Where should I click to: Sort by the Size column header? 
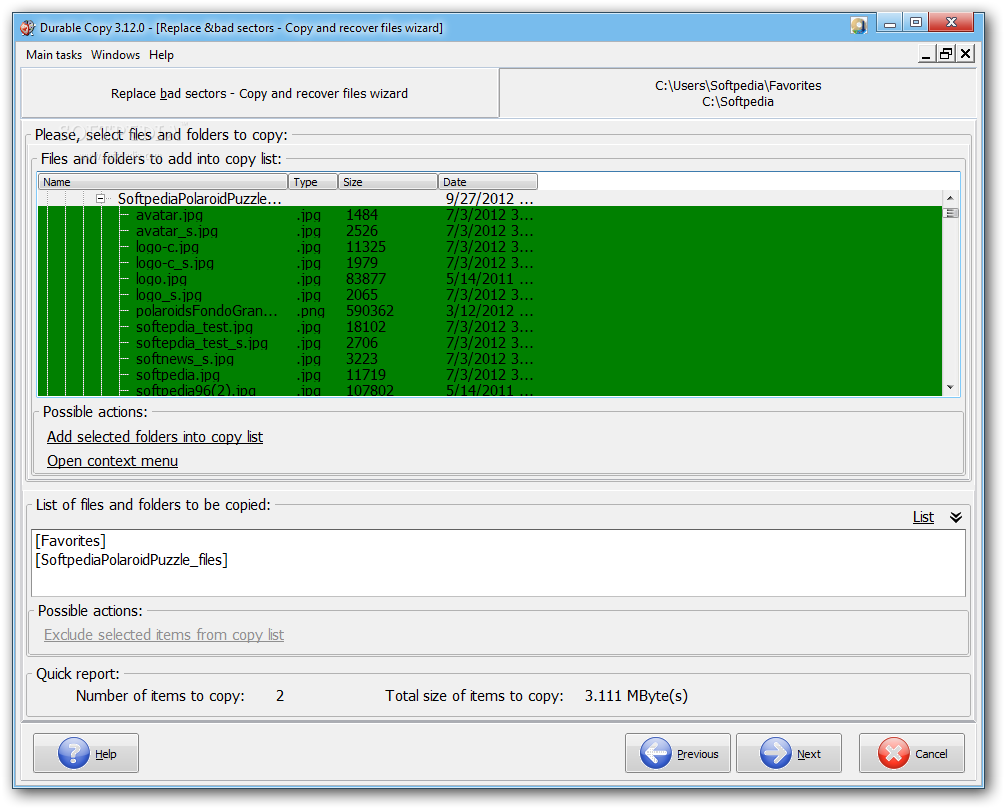click(x=388, y=182)
